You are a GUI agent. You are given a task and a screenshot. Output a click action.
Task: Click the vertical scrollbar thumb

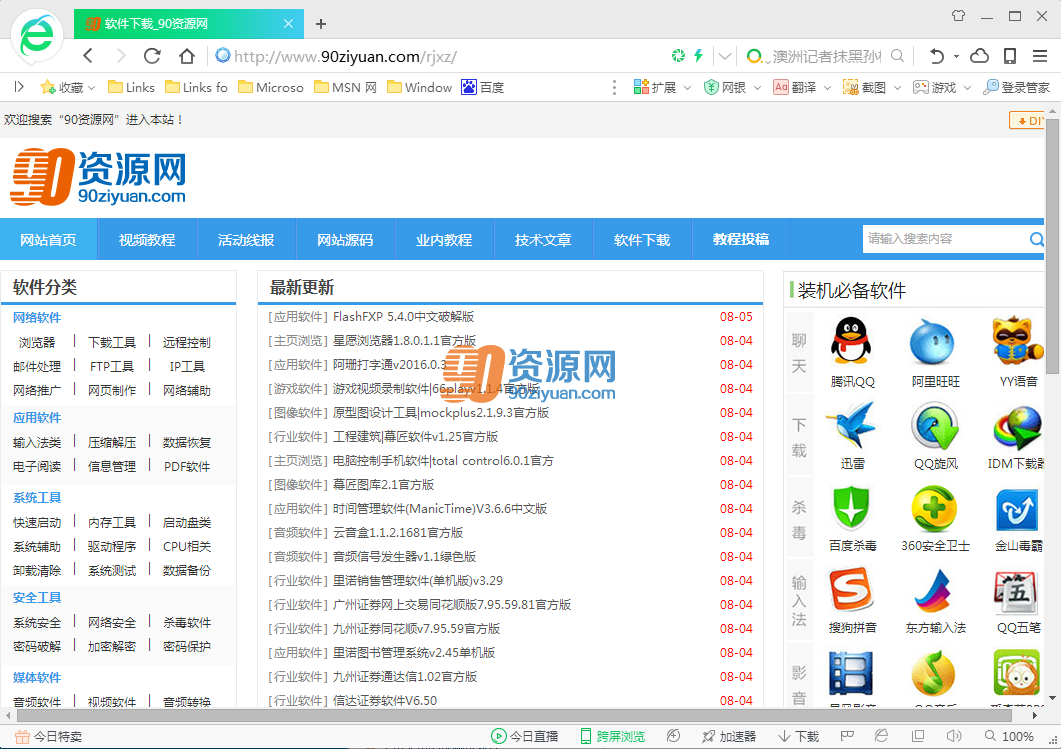tap(1052, 245)
